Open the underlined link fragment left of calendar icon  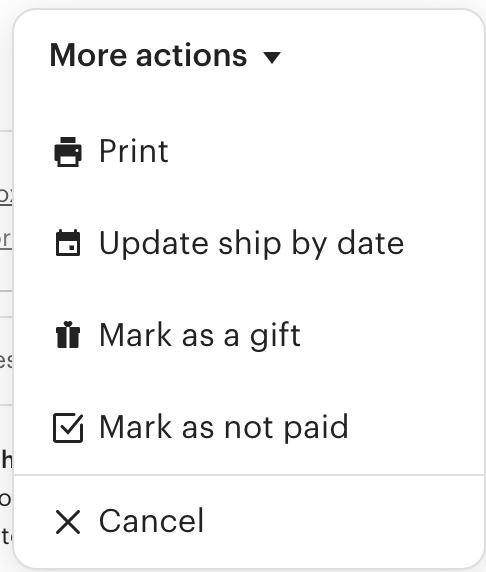point(6,240)
